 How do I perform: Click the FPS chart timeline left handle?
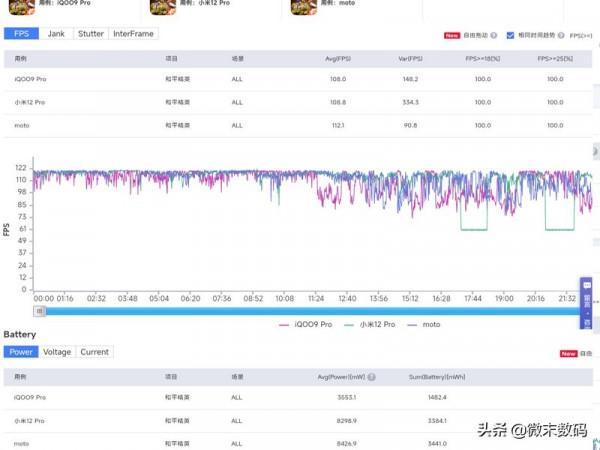(40, 310)
